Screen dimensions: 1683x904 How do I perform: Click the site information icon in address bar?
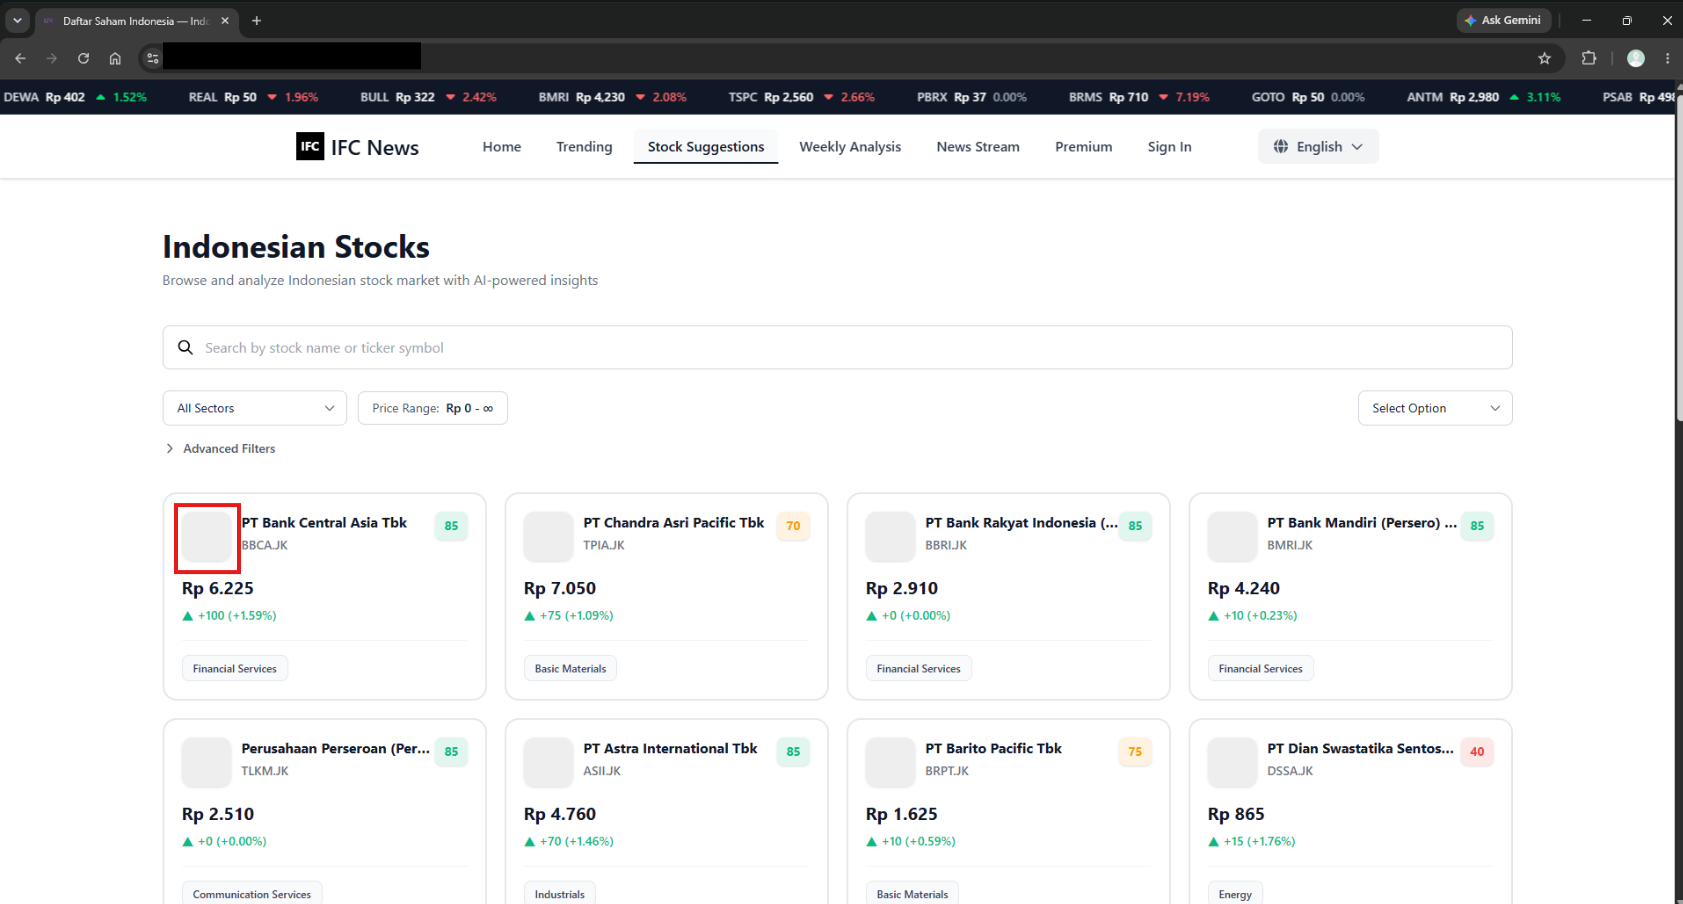pos(152,58)
